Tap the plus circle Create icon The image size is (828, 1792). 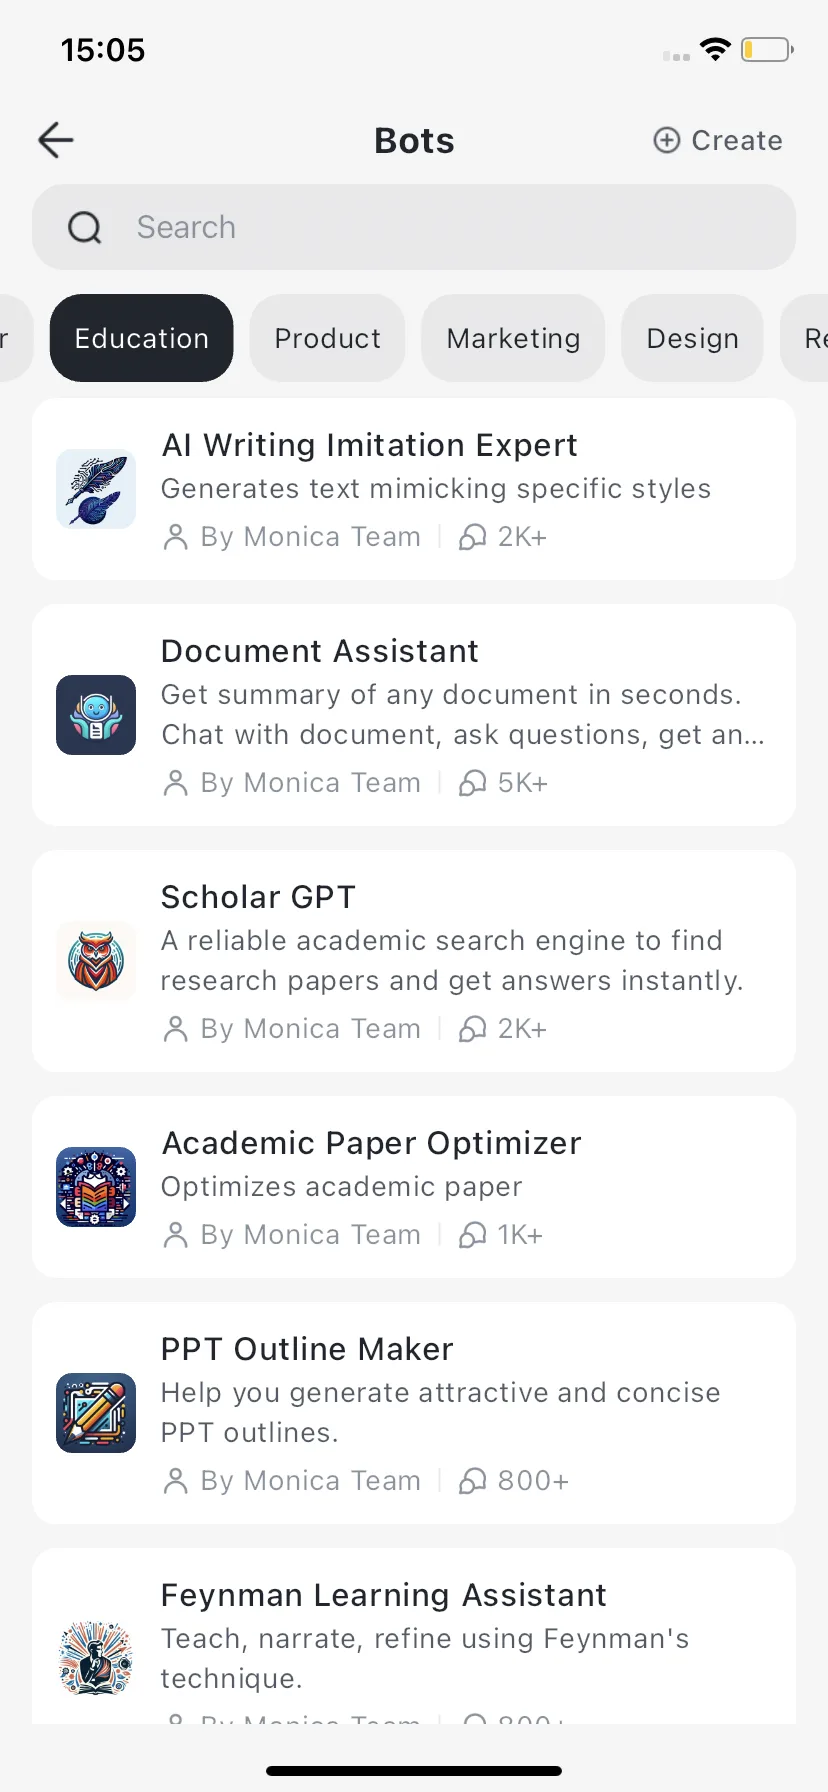667,140
